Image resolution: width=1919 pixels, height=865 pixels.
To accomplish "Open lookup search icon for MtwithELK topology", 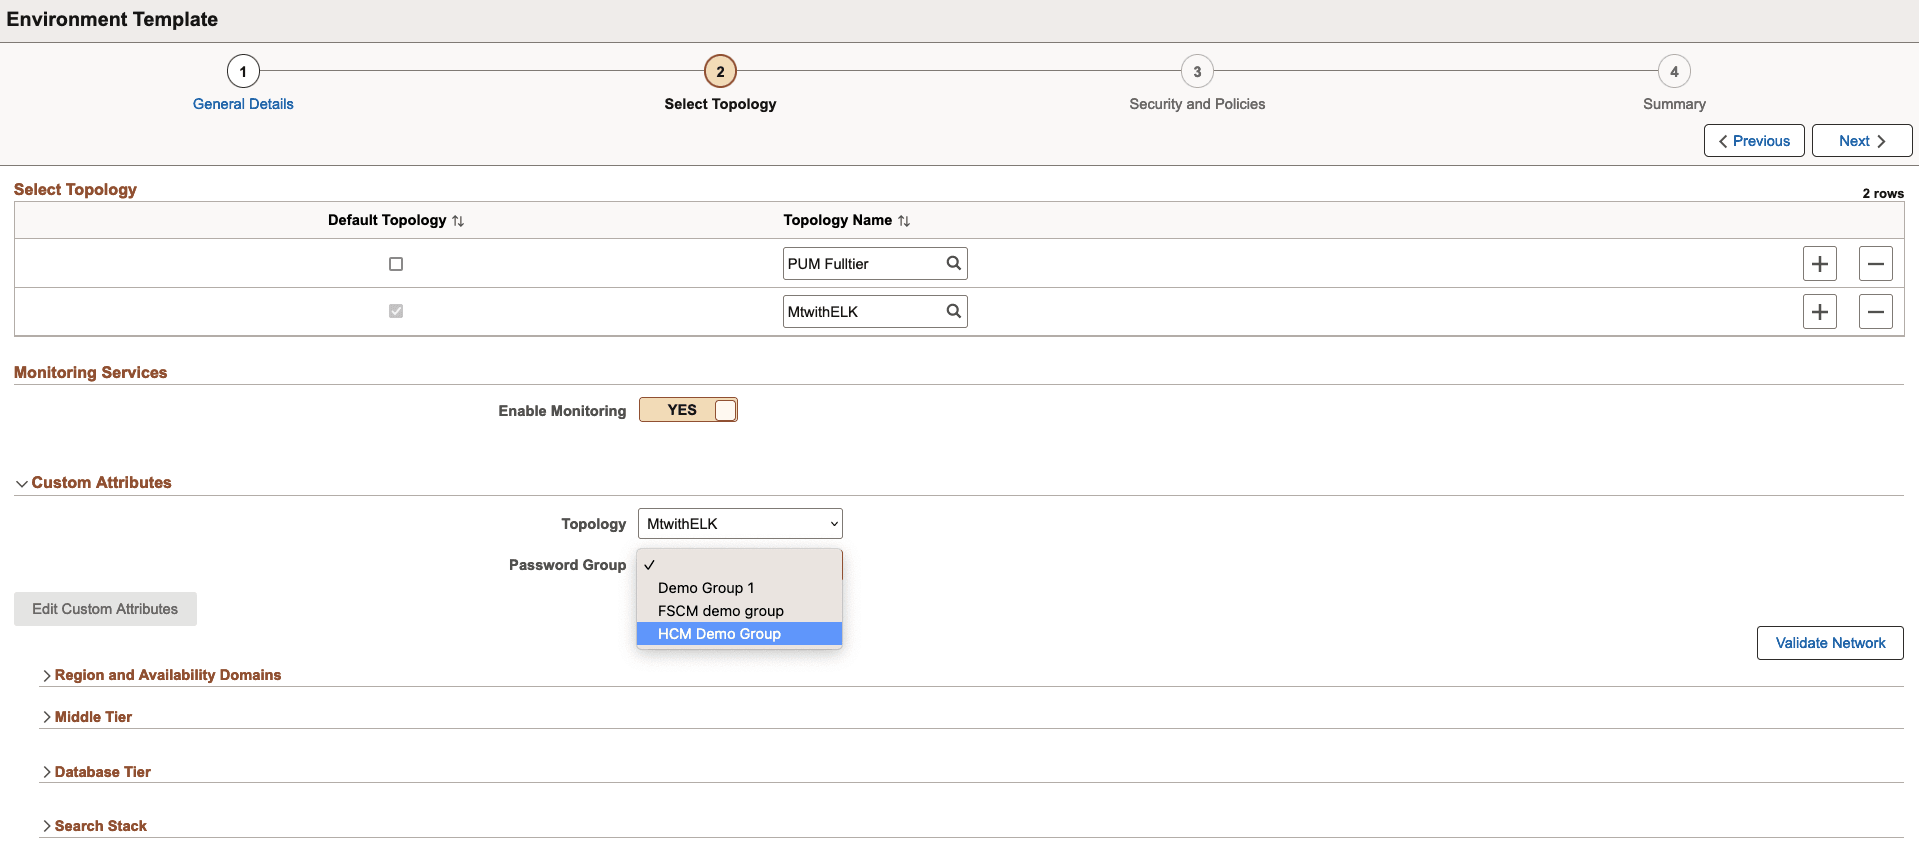I will (953, 311).
